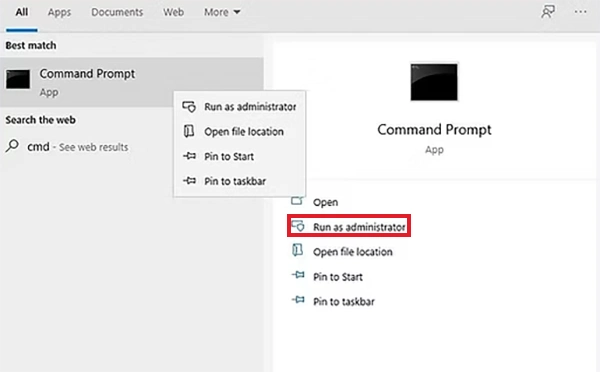Click shield icon in context menu
The height and width of the screenshot is (372, 600).
click(189, 106)
